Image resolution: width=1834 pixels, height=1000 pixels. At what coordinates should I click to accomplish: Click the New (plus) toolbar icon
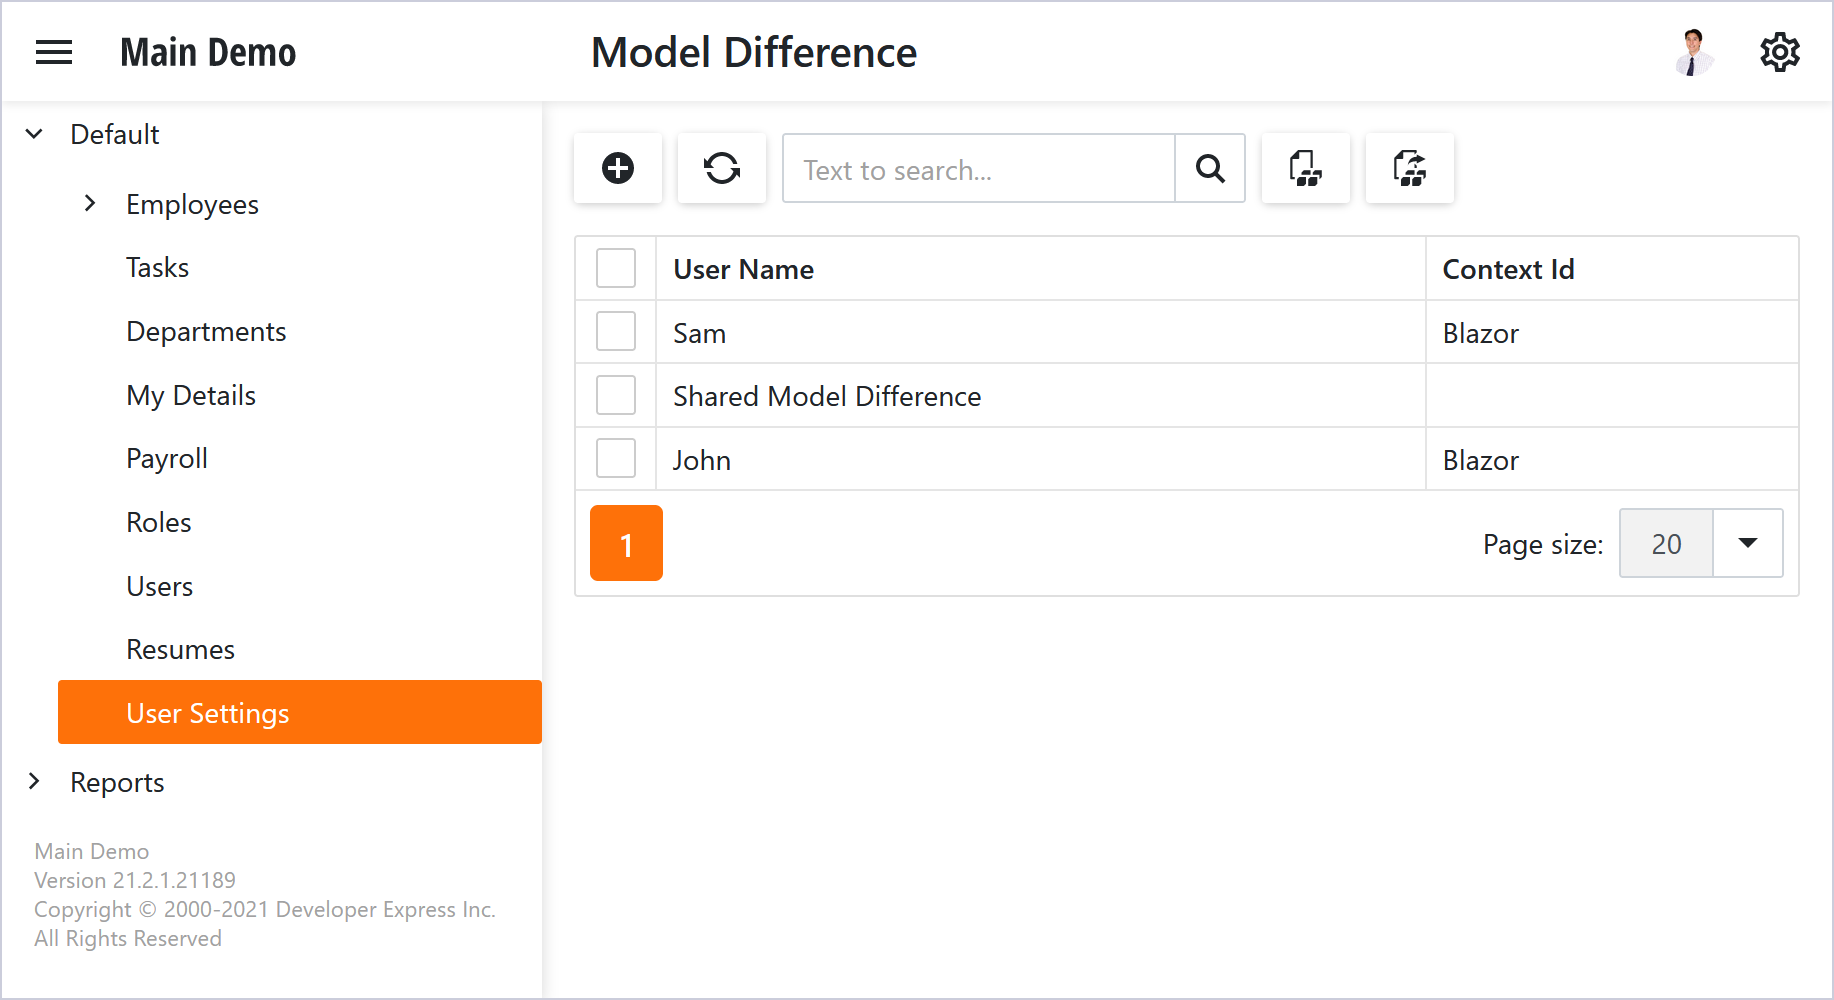(x=618, y=168)
